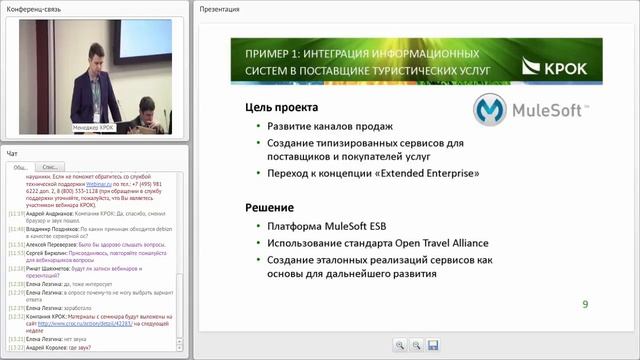640x360 pixels.
Task: Select Андрей Королев's 'где звук?' message
Action: (x=50, y=347)
